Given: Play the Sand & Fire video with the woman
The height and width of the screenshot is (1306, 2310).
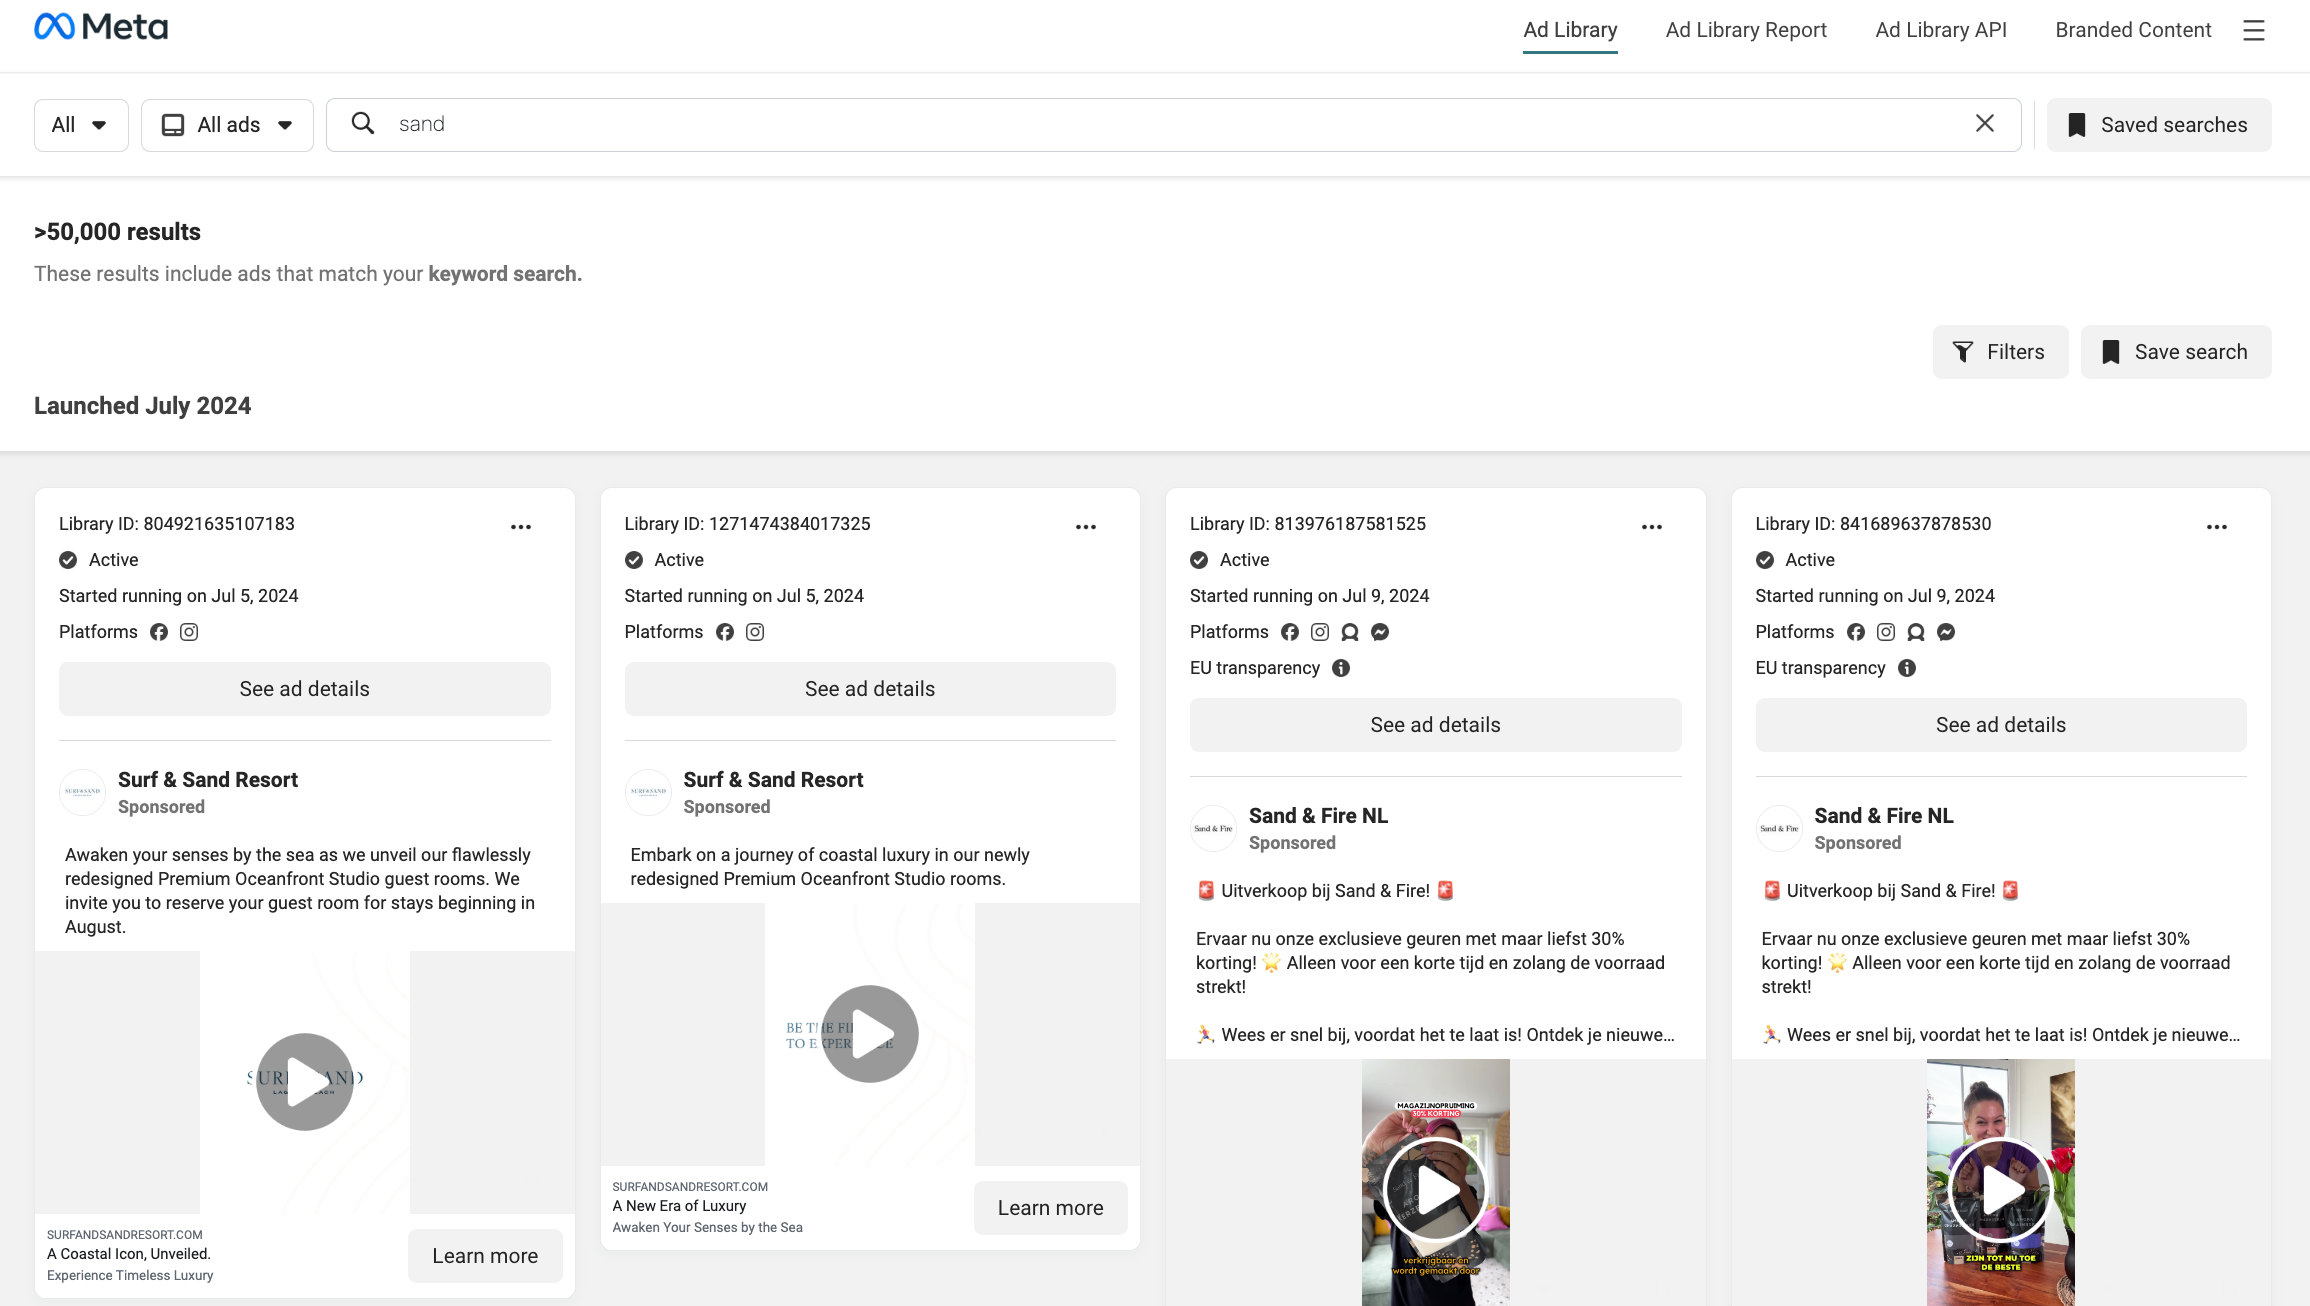Looking at the screenshot, I should 2000,1190.
